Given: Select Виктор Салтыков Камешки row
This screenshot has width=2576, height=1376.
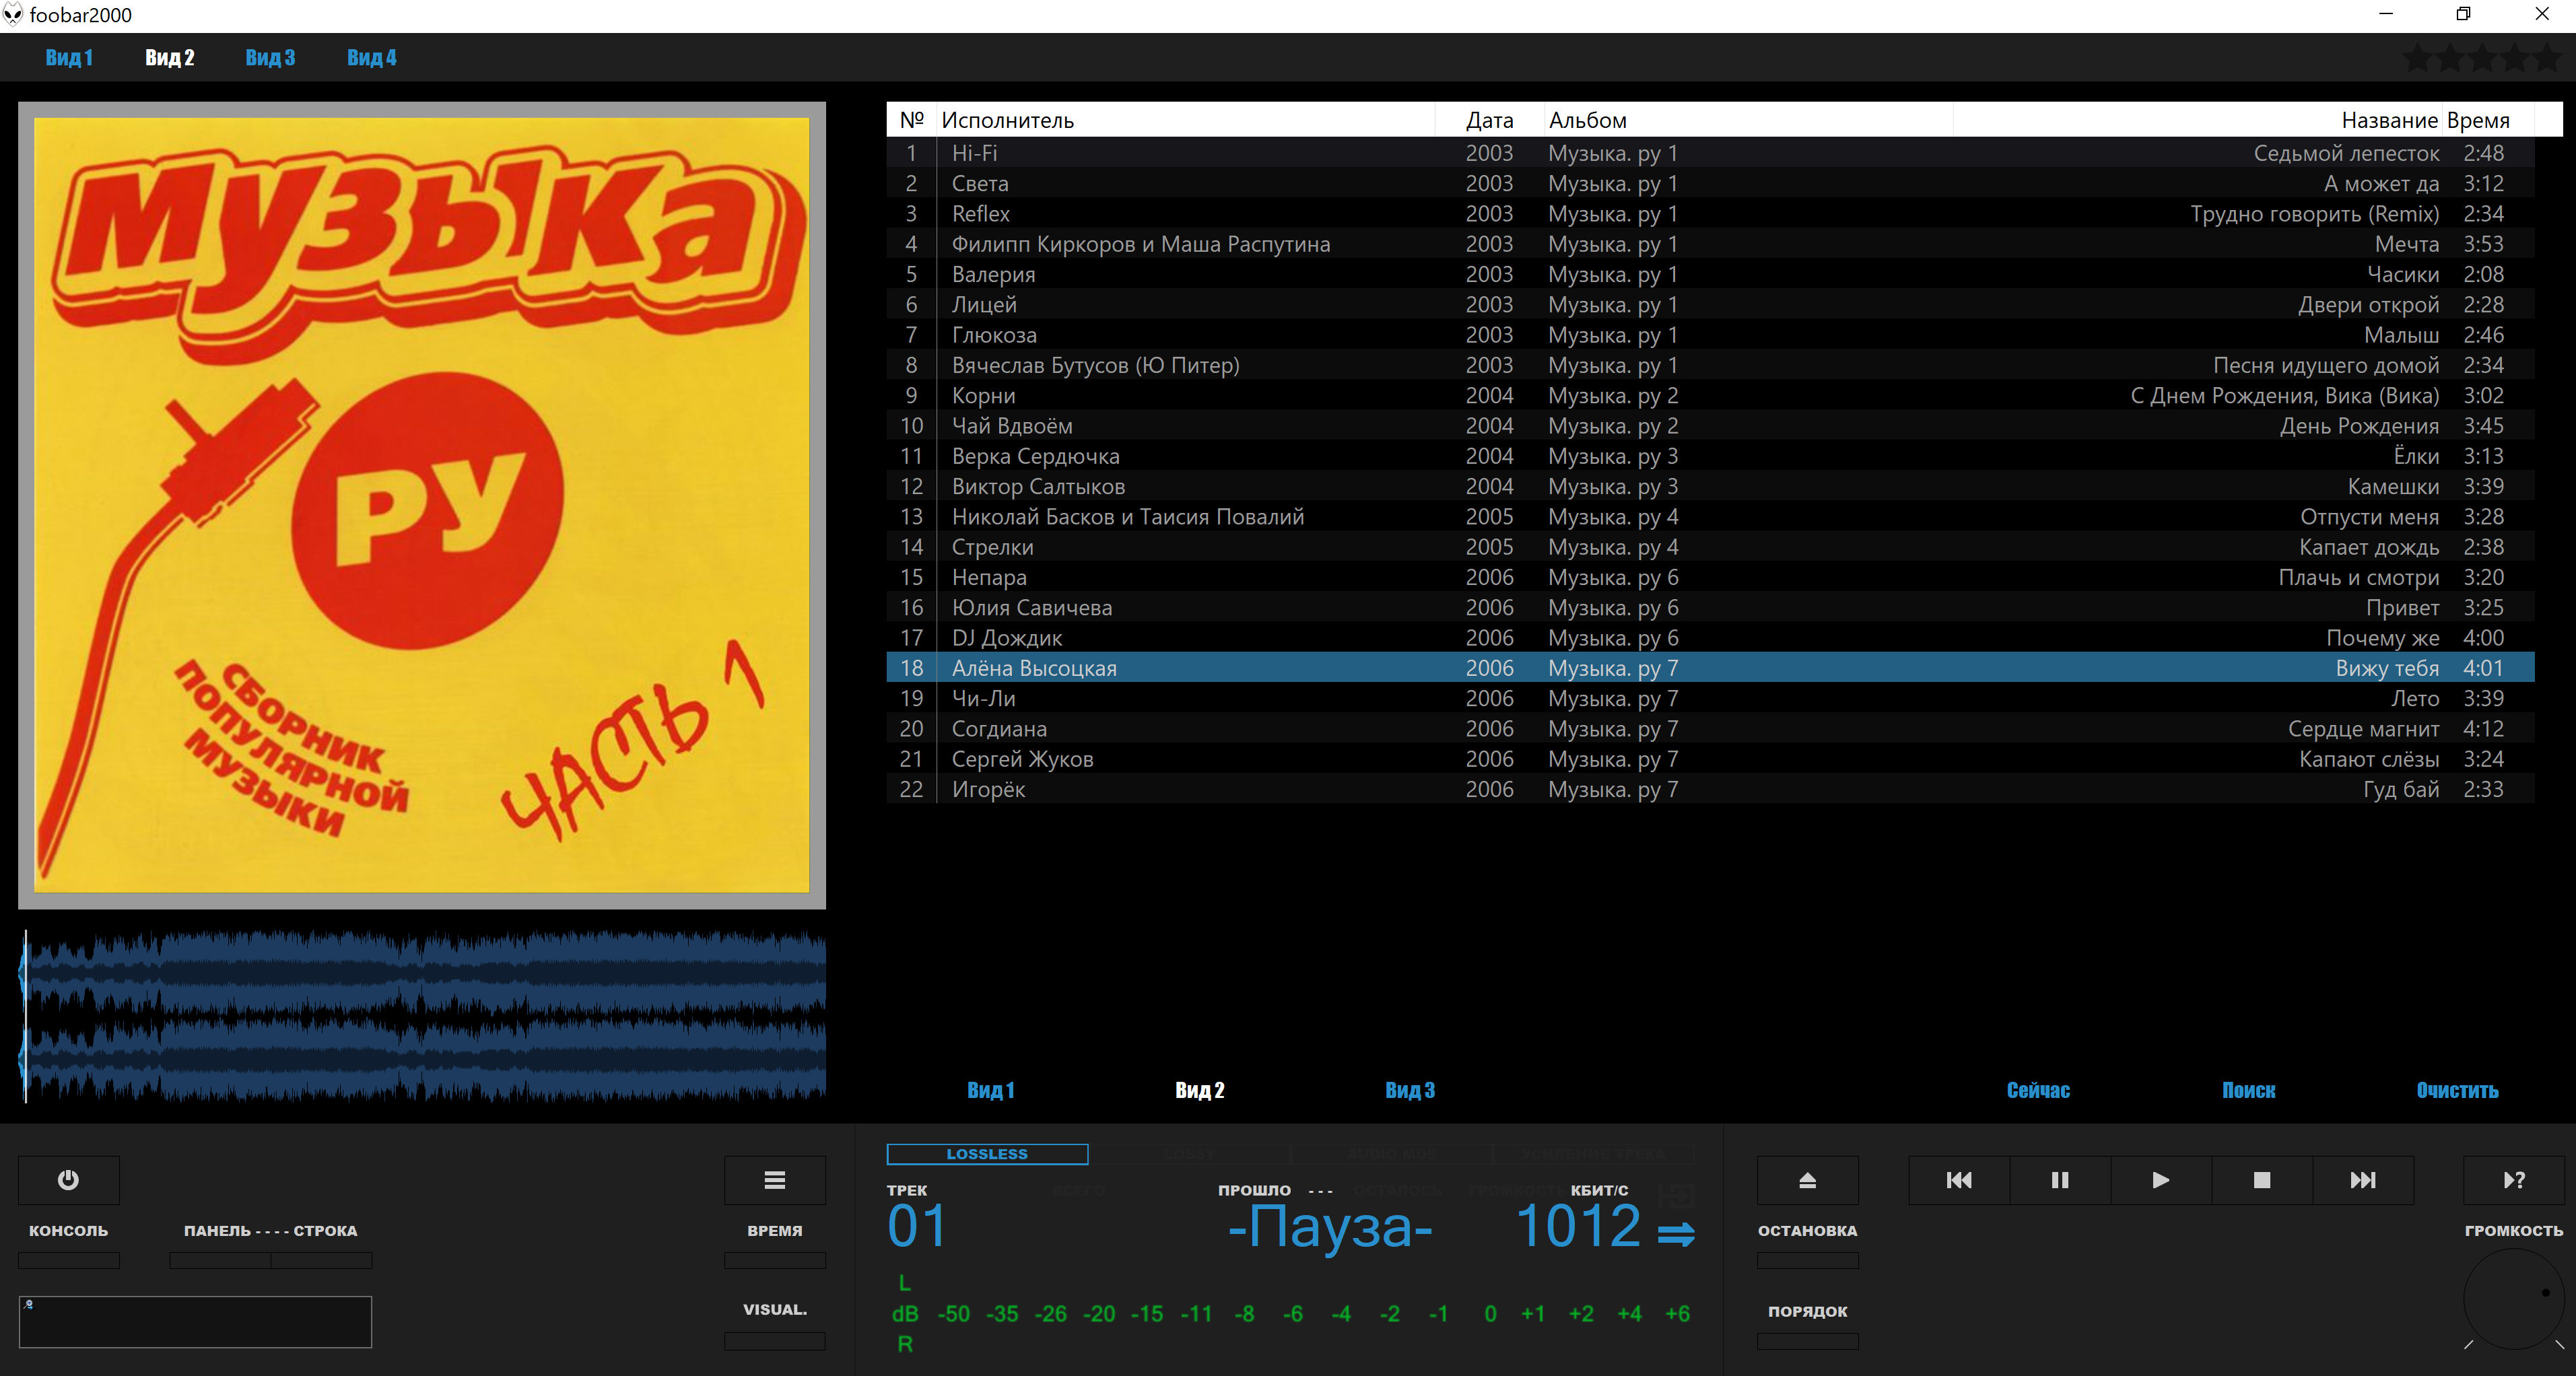Looking at the screenshot, I should click(1710, 486).
